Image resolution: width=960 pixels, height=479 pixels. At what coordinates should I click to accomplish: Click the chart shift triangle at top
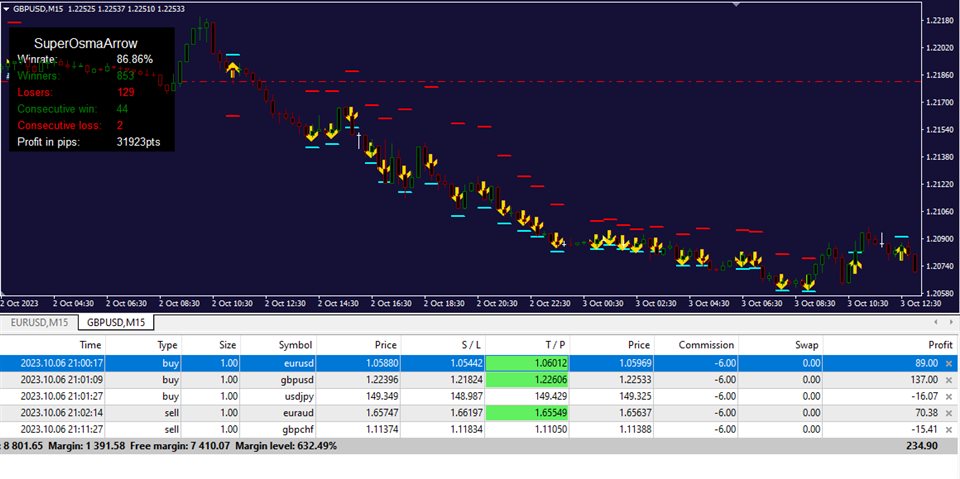[737, 5]
